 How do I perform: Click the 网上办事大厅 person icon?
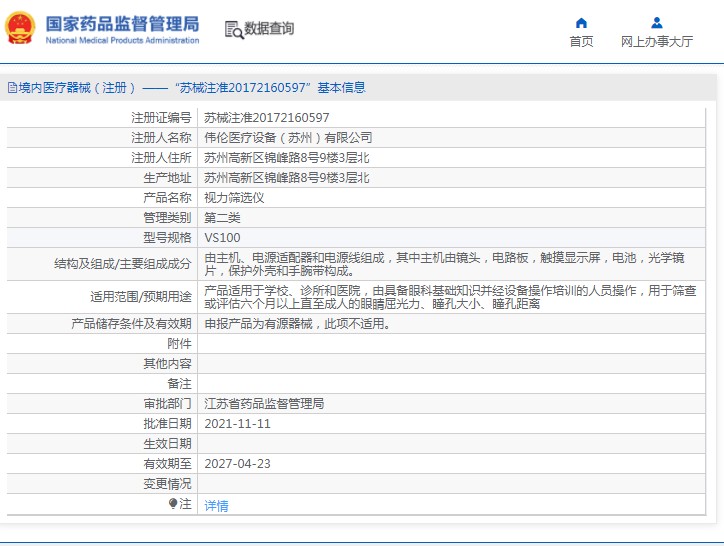pyautogui.click(x=656, y=23)
